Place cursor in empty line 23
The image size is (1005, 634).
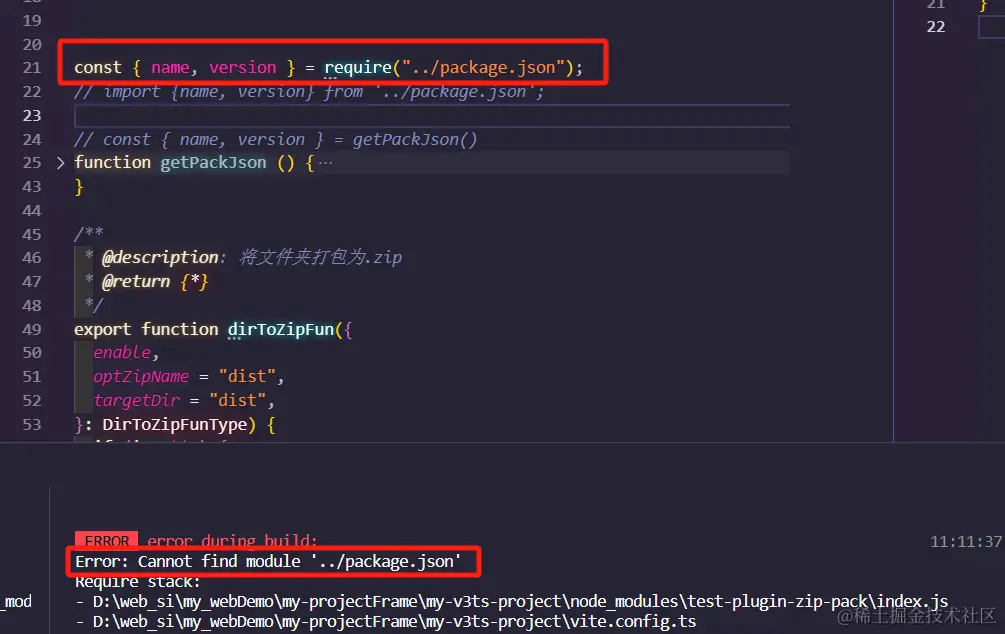[432, 116]
